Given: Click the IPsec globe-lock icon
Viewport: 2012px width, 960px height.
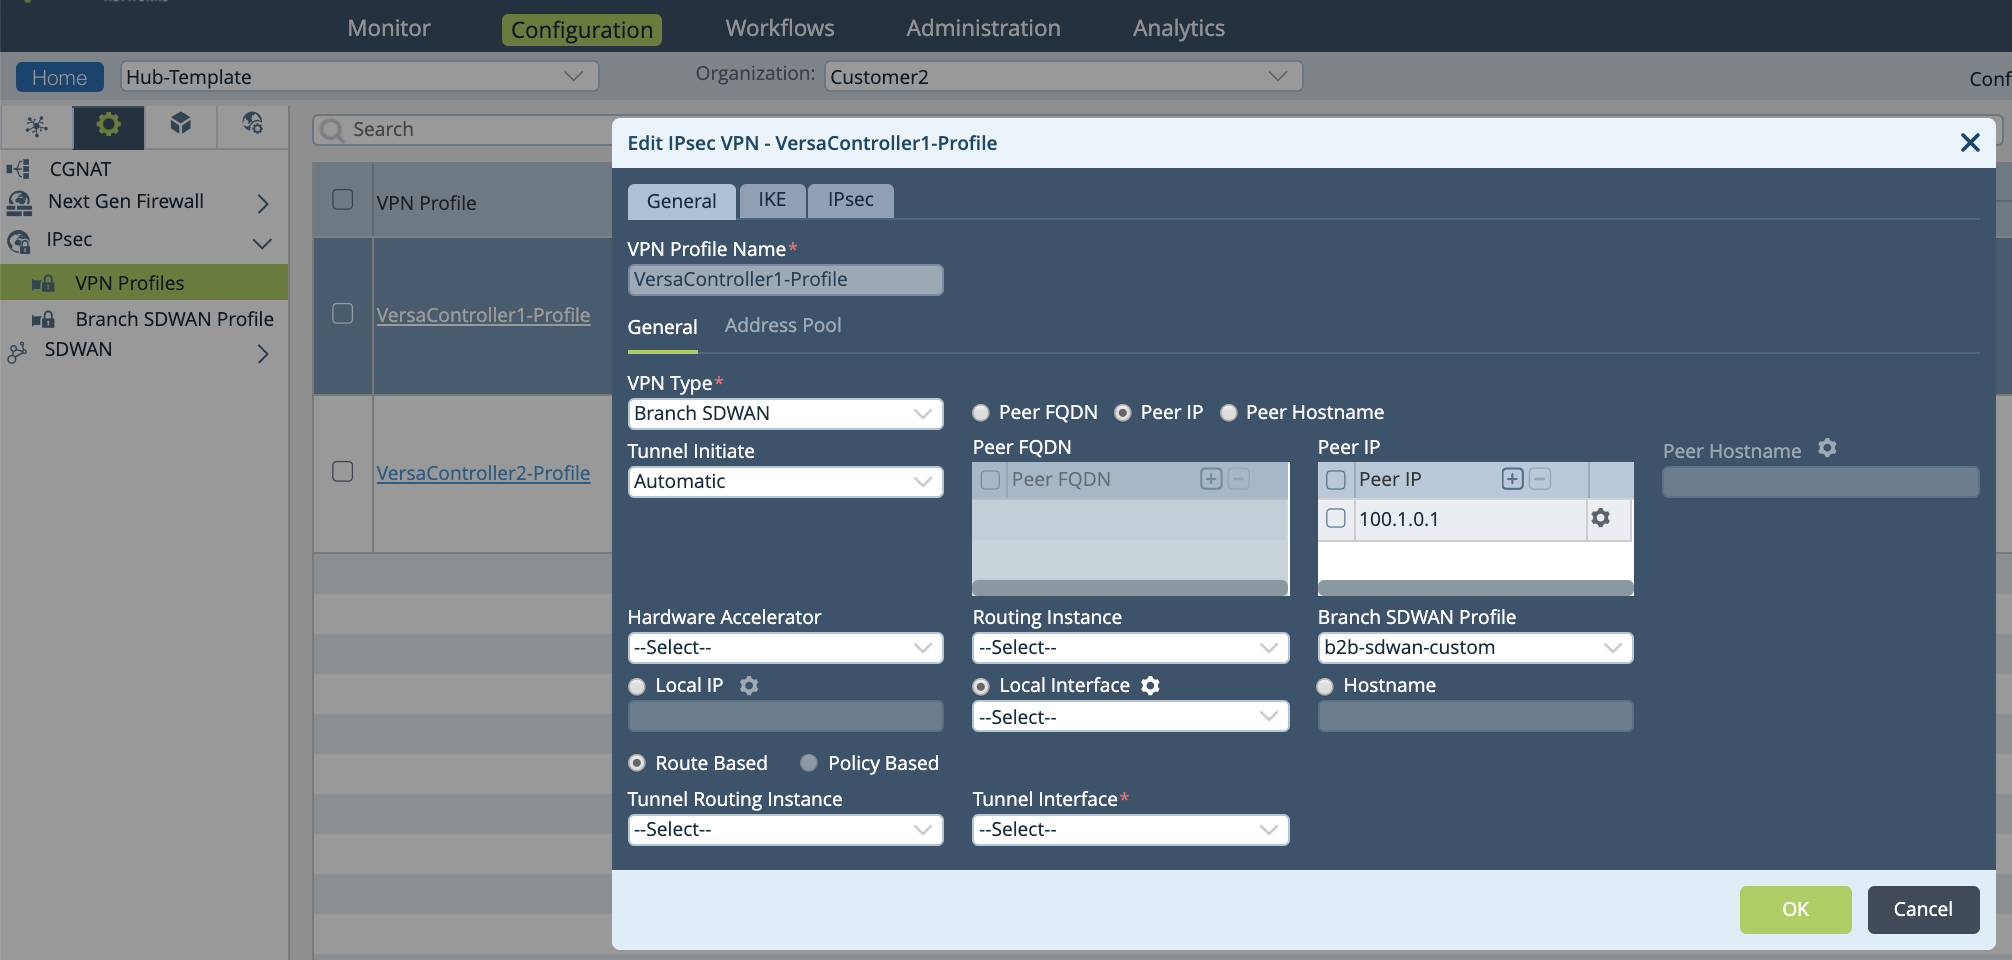Looking at the screenshot, I should click(19, 241).
